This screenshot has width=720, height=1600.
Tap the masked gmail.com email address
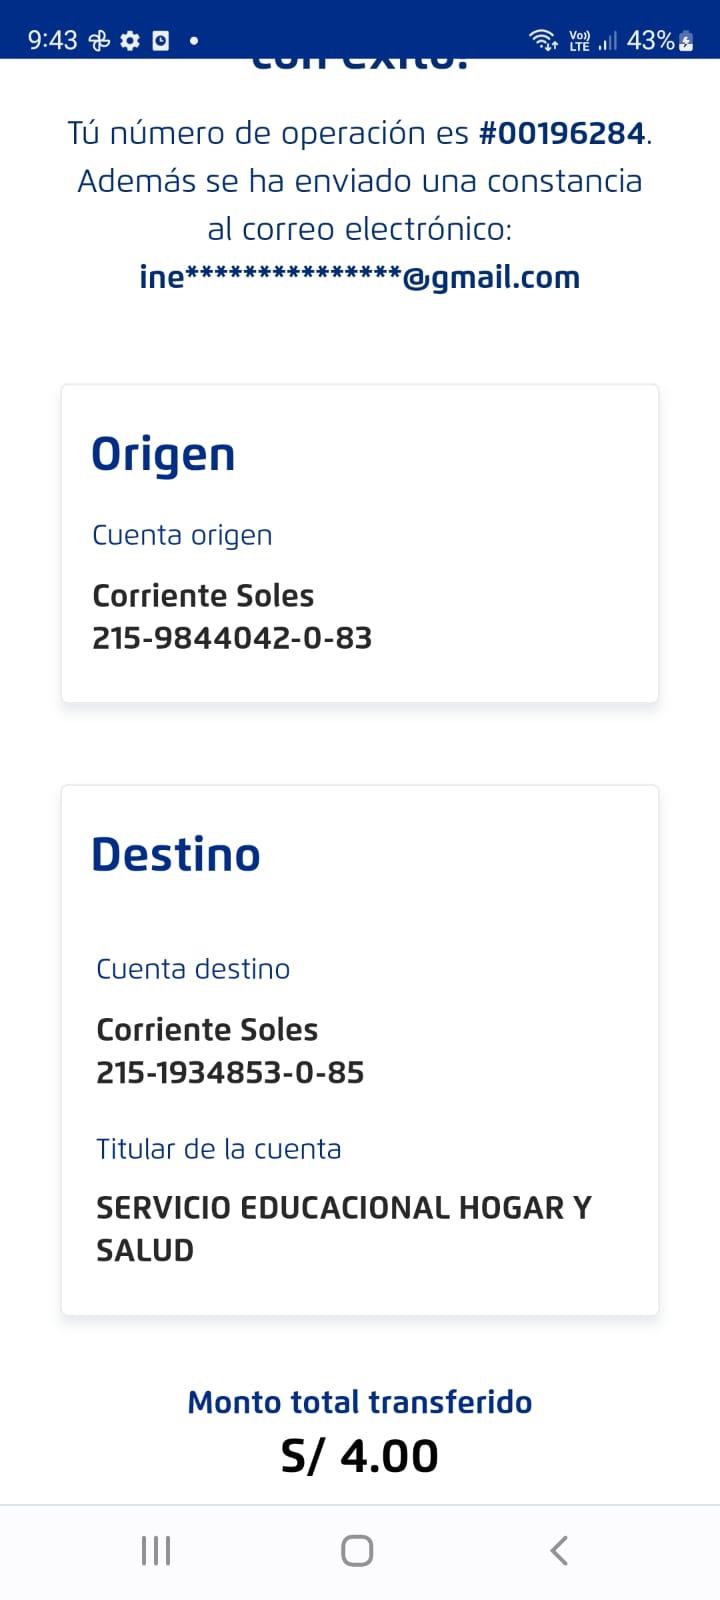(x=360, y=277)
